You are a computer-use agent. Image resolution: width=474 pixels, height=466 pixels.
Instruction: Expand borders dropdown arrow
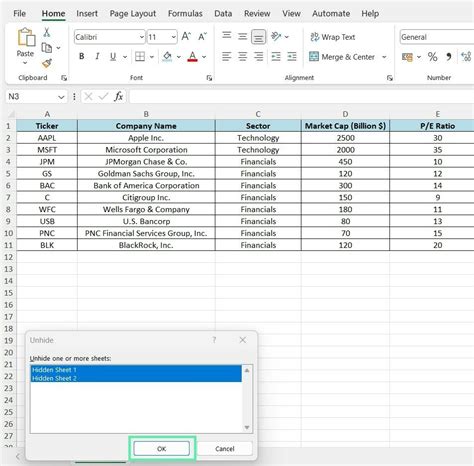(152, 57)
